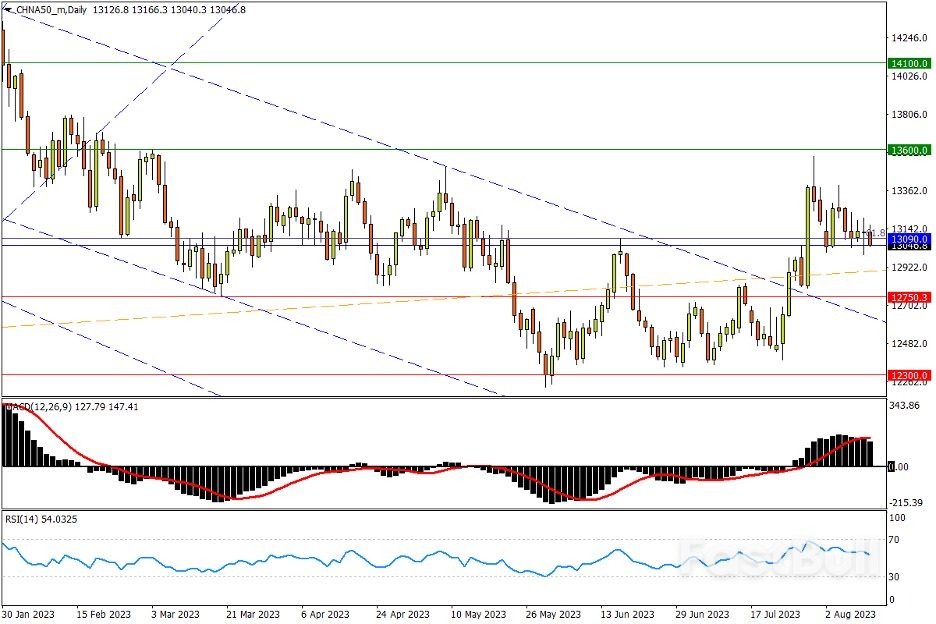This screenshot has width=936, height=624.
Task: Click the 2 Aug 2023 date label
Action: [852, 614]
